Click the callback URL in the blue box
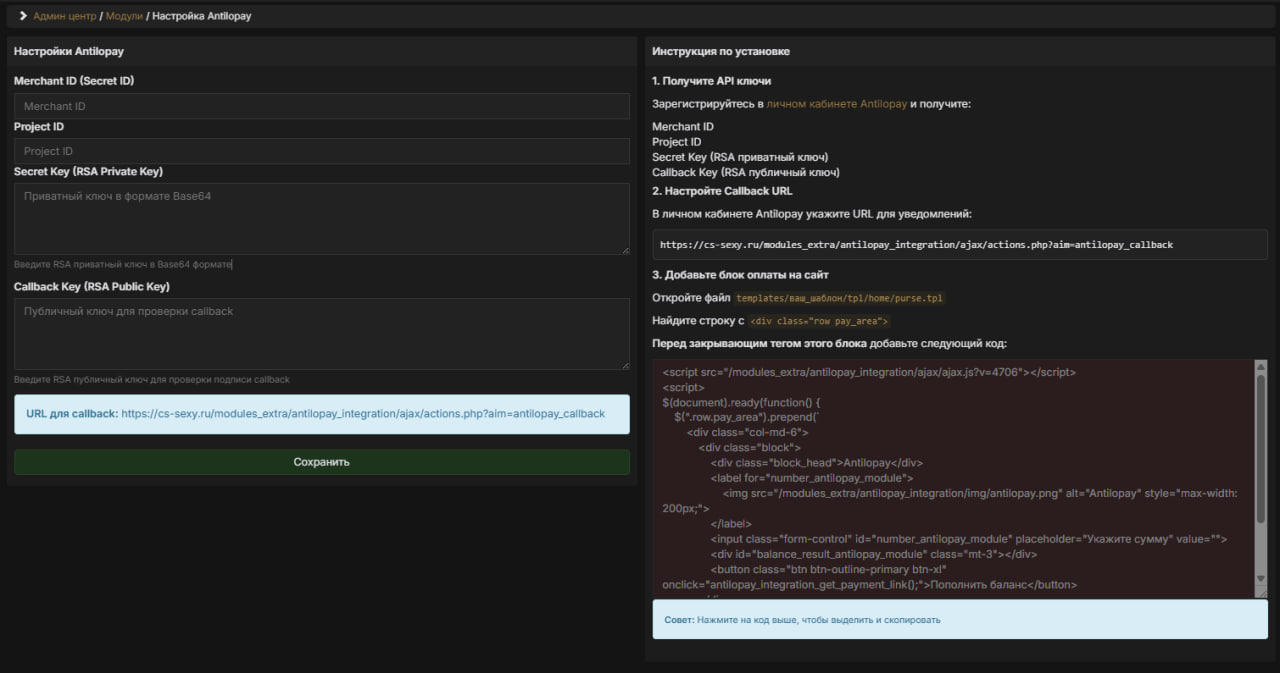Screen dimensions: 1280x673 tap(363, 413)
